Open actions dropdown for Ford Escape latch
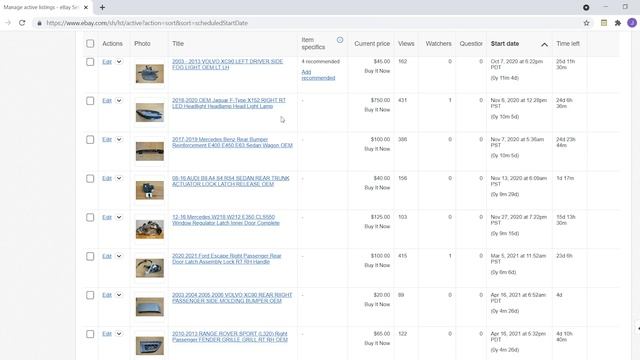The height and width of the screenshot is (360, 640). pos(119,256)
